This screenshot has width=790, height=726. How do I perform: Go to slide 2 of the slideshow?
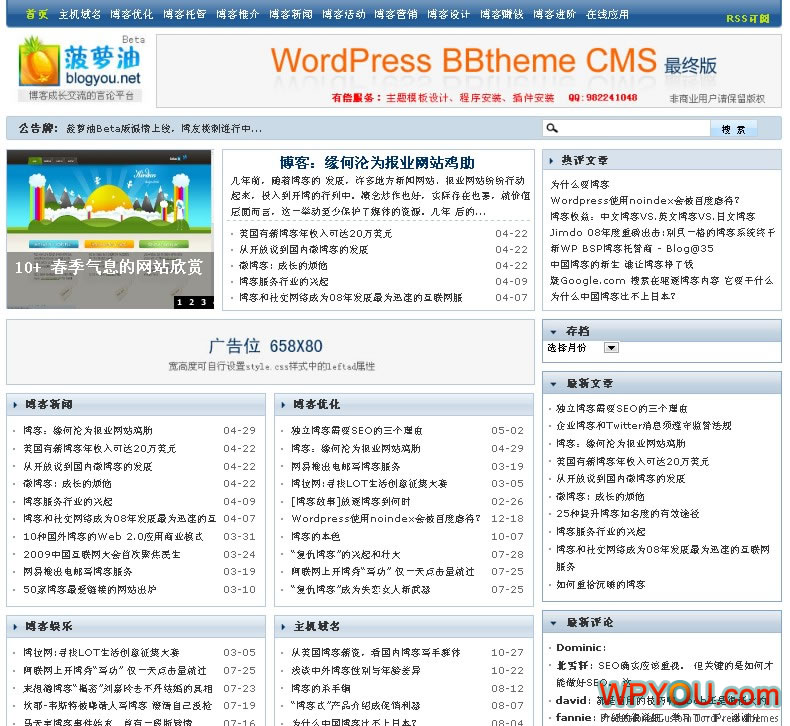point(191,302)
